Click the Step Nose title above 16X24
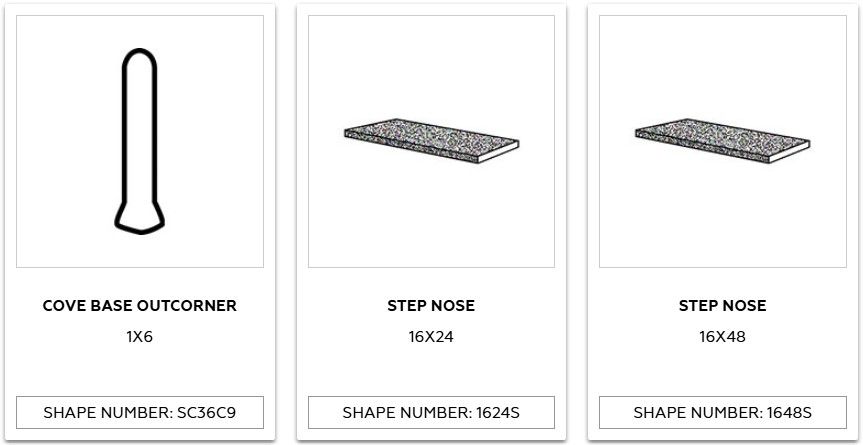863x445 pixels. coord(431,306)
